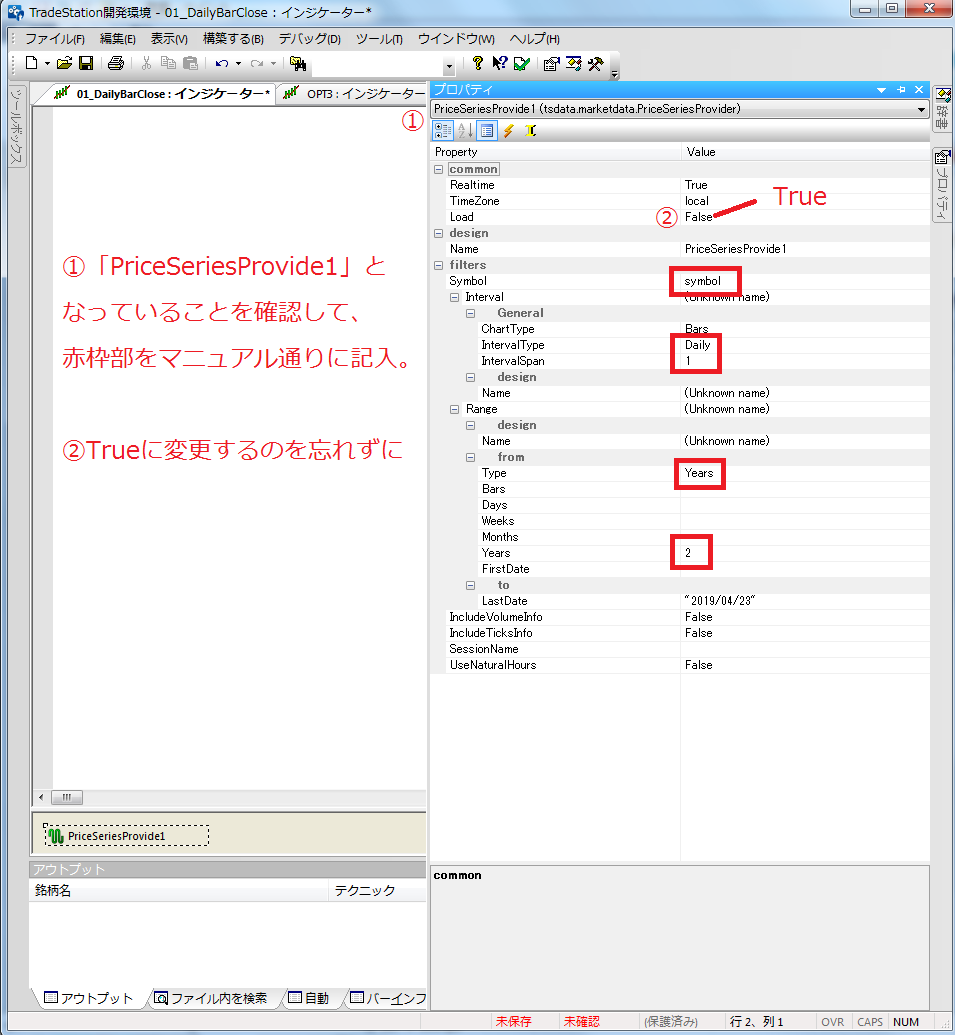Toggle Alphabetical sort in properties panel
The width and height of the screenshot is (955, 1035).
[465, 131]
